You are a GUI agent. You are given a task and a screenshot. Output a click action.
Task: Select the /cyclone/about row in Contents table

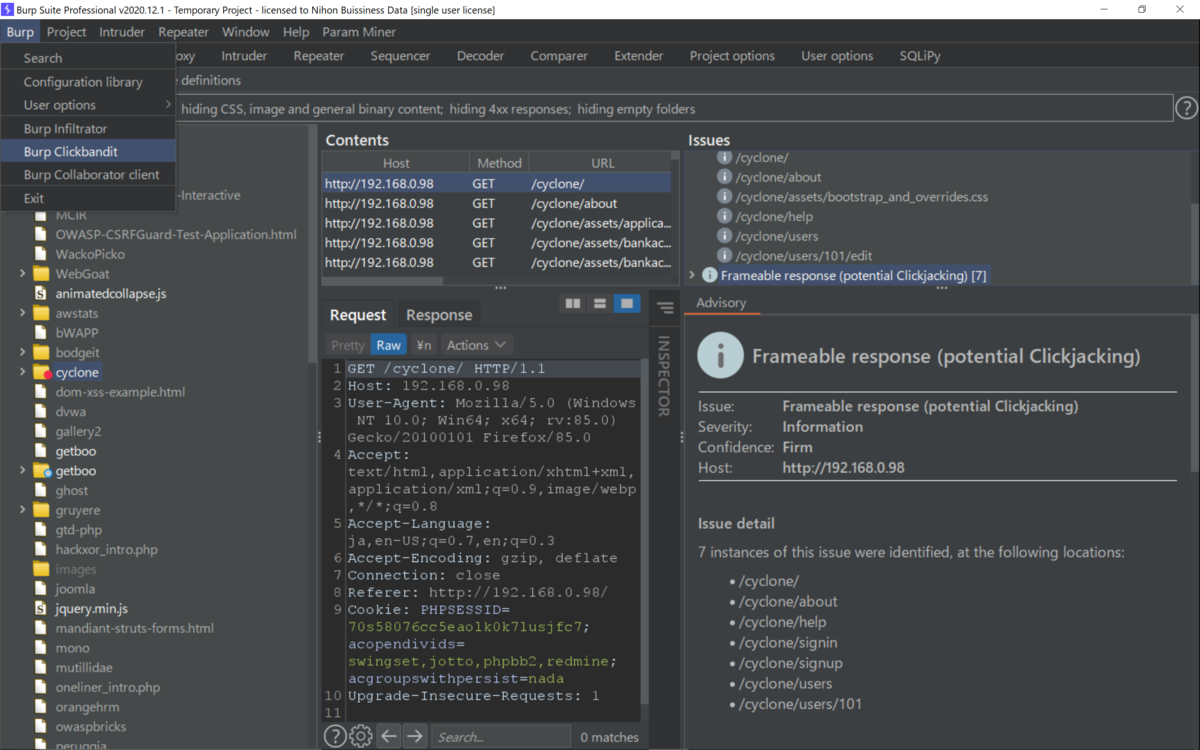tap(497, 203)
